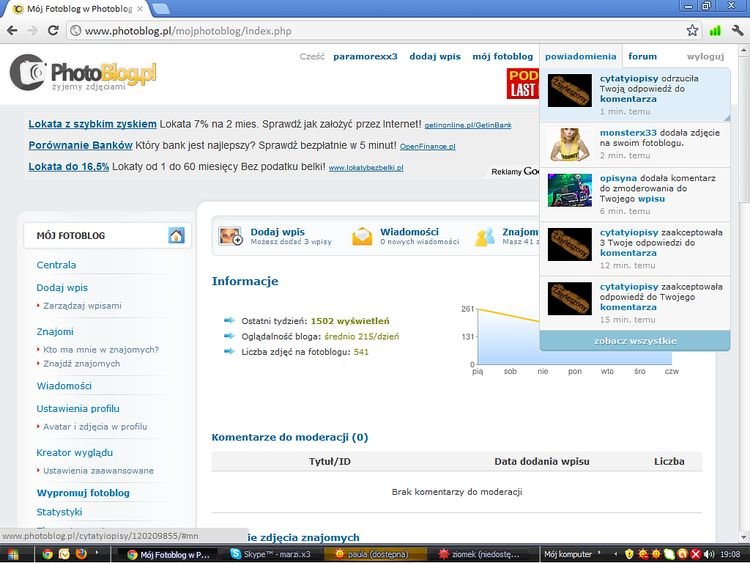Image resolution: width=750 pixels, height=563 pixels.
Task: Toggle the powiadomienia notifications dropdown
Action: pyautogui.click(x=581, y=56)
